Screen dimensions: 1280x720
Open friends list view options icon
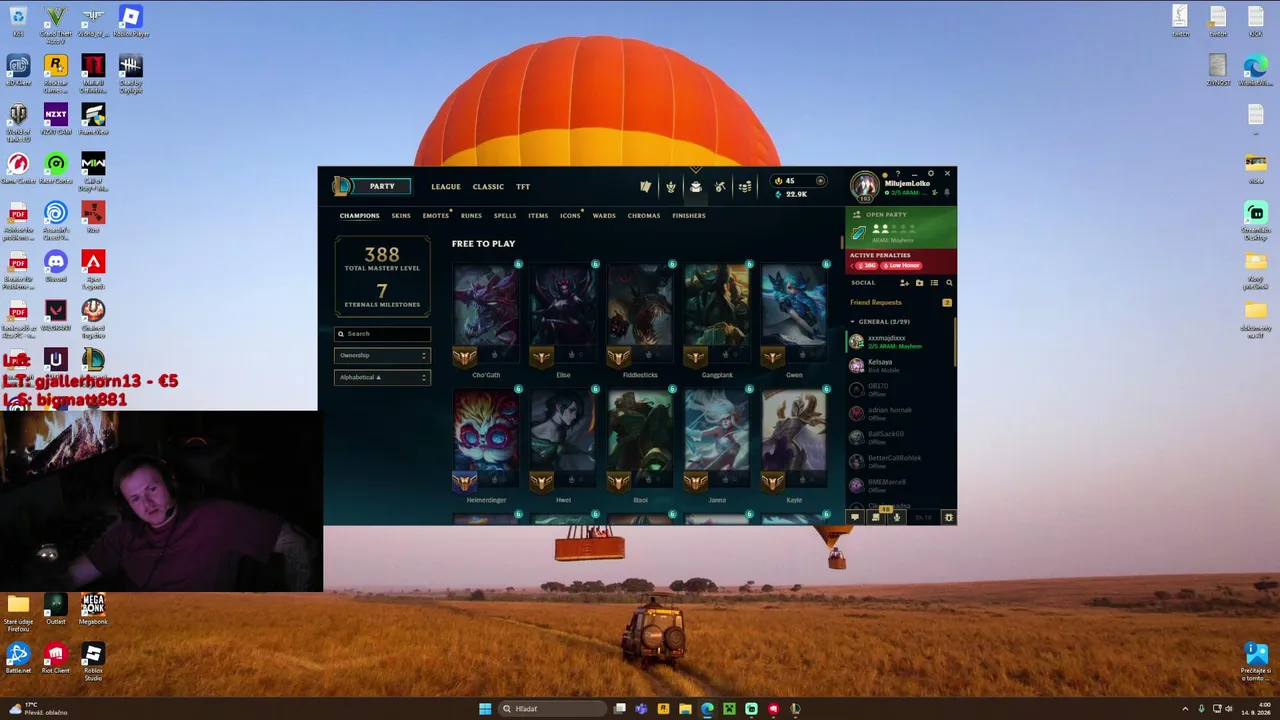[934, 283]
